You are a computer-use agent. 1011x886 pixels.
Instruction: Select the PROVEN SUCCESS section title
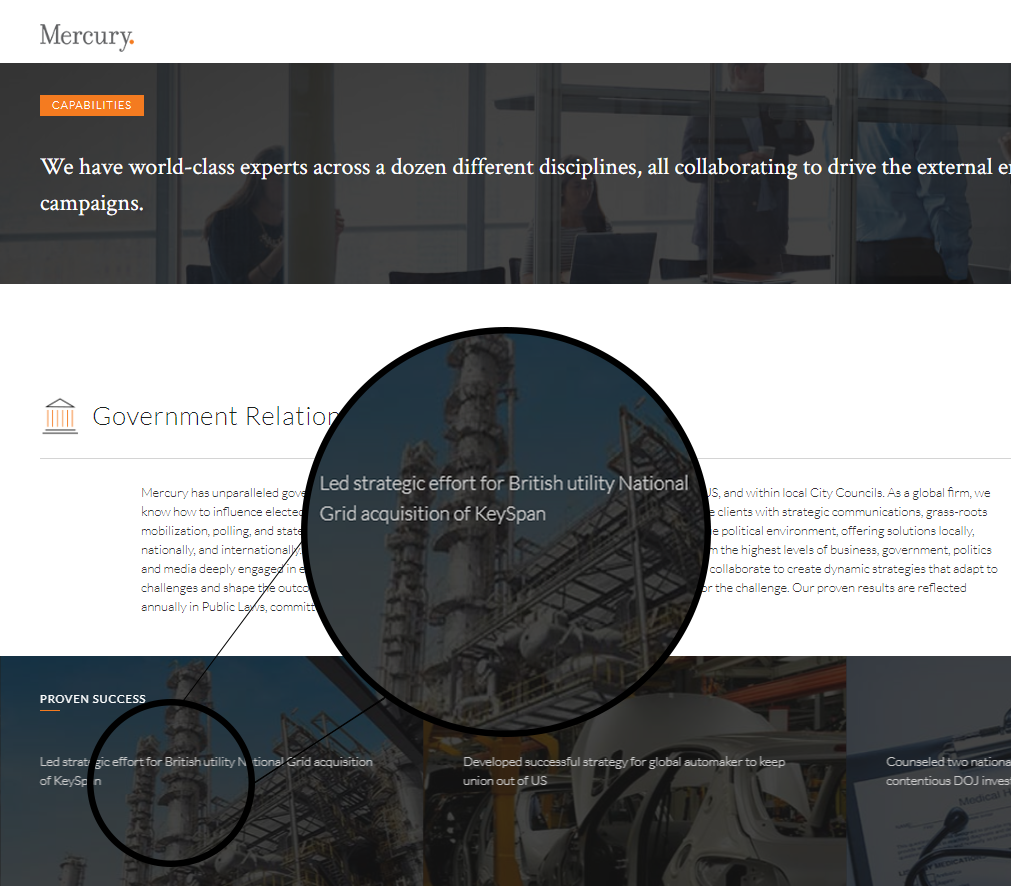click(92, 699)
